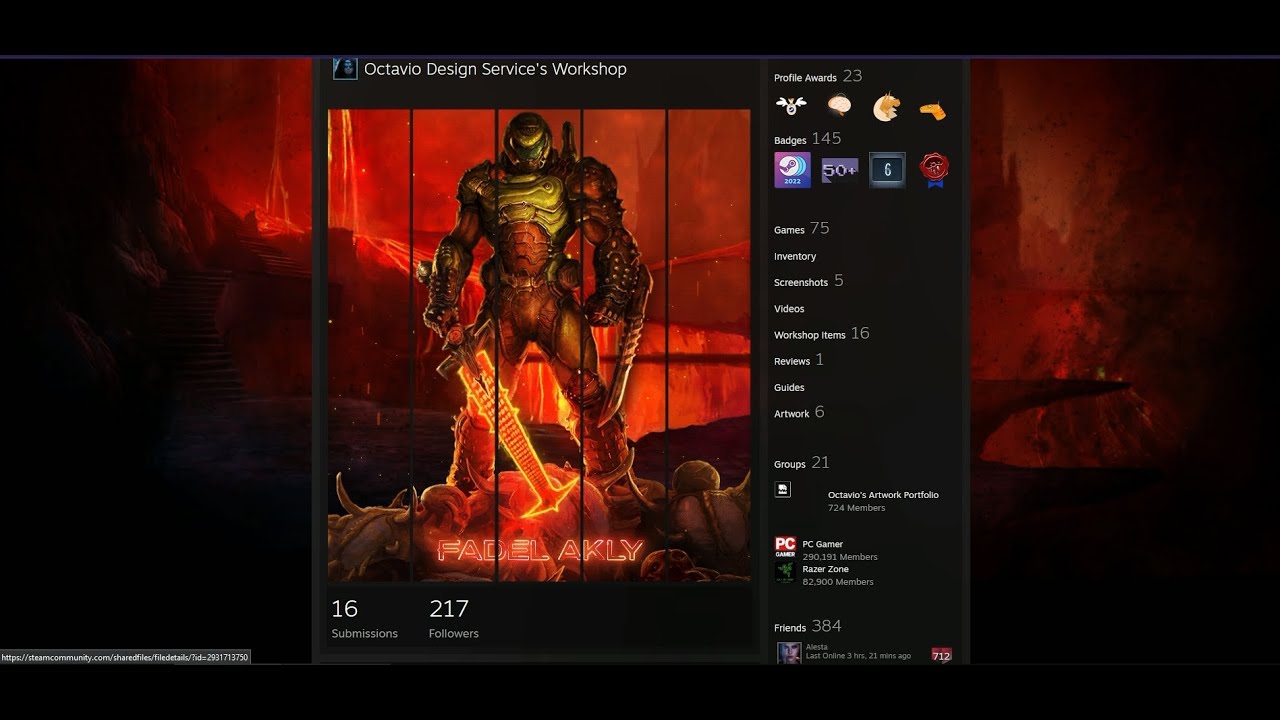Open the workshop owner avatar icon
Image resolution: width=1280 pixels, height=720 pixels.
pyautogui.click(x=345, y=68)
